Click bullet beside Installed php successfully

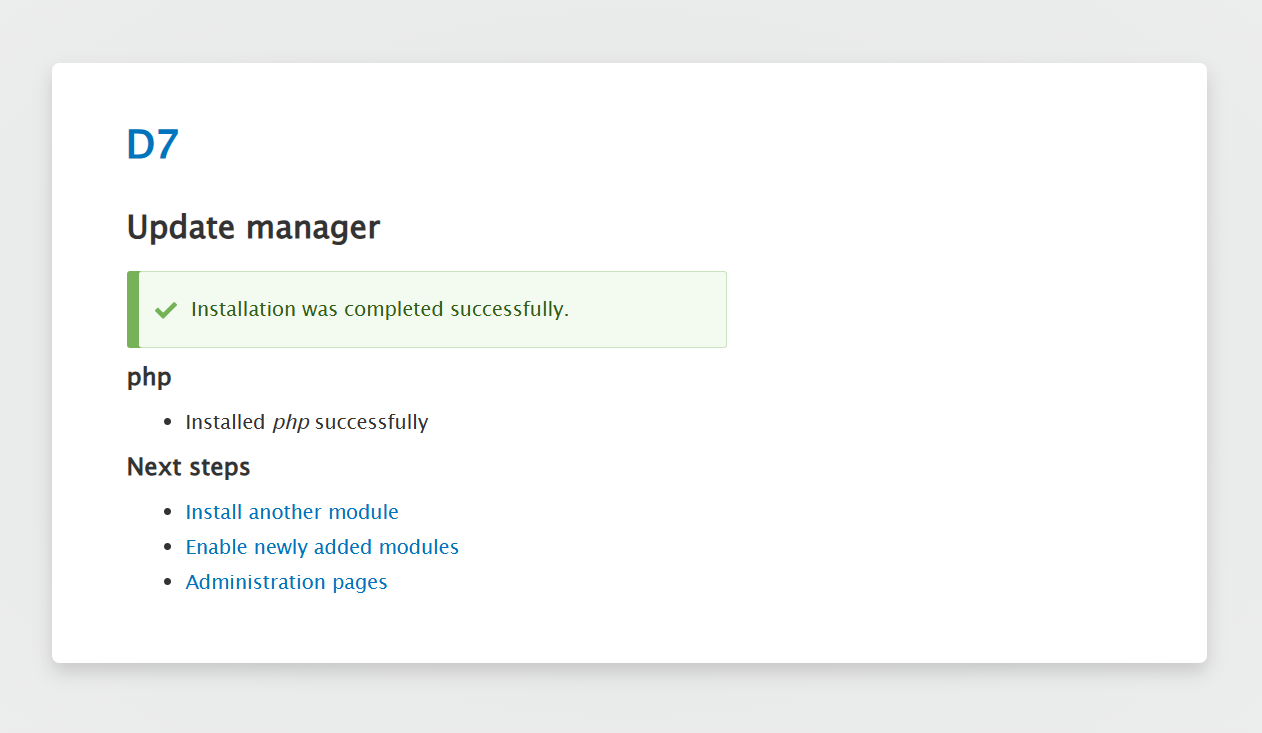tap(167, 423)
